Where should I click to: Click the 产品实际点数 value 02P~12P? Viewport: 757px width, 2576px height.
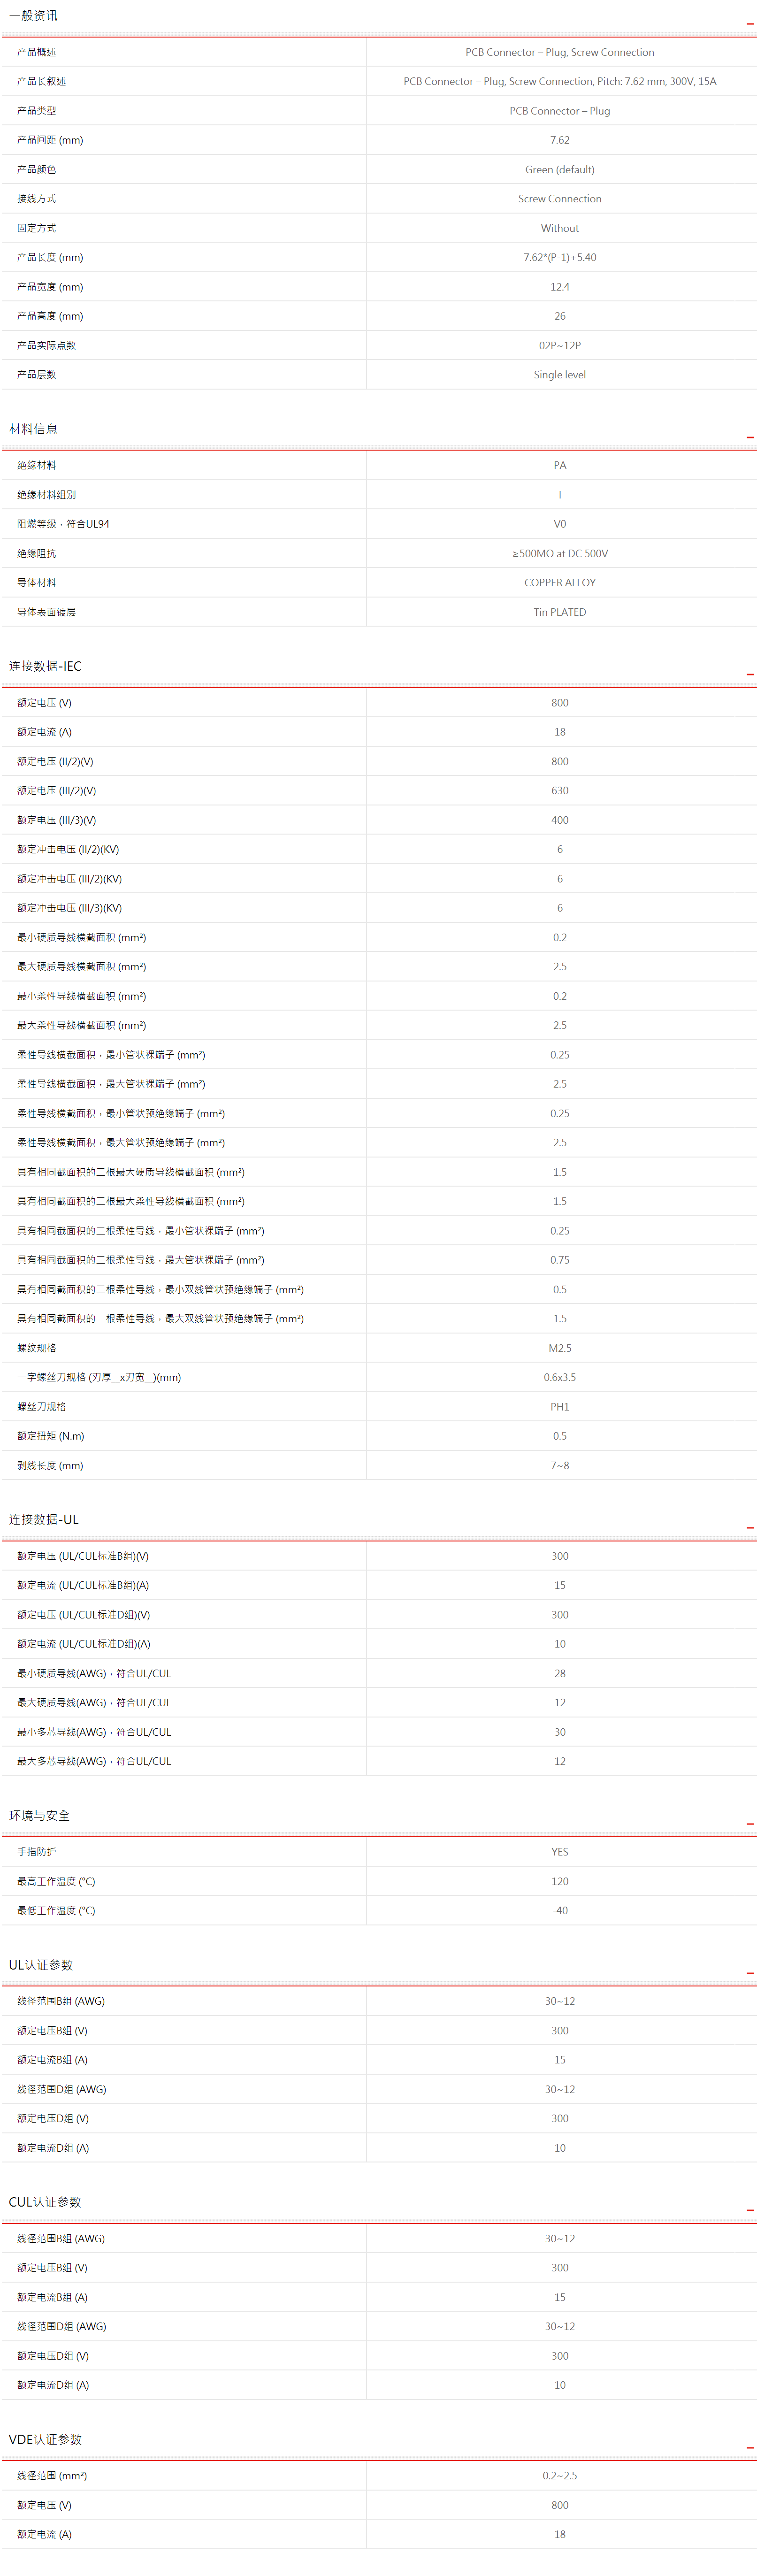(x=559, y=346)
